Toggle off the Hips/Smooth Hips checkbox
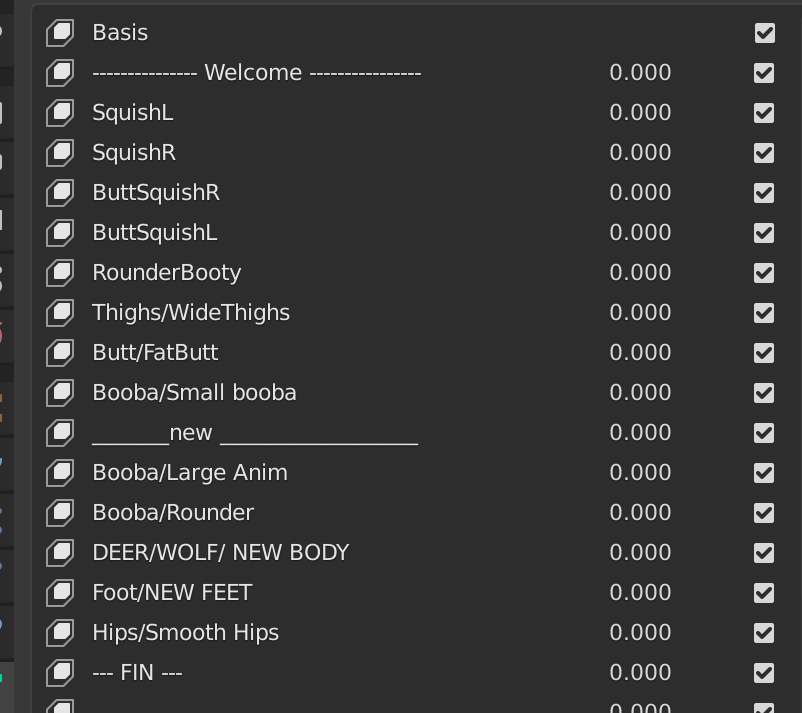 point(764,633)
